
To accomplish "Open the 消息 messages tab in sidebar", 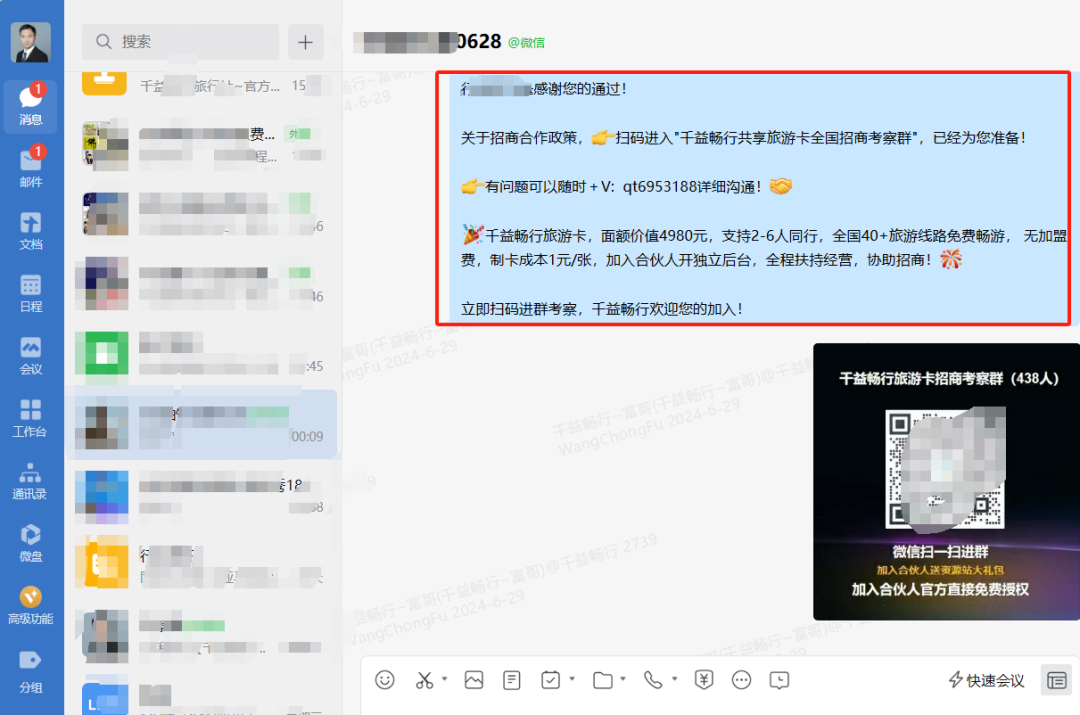I will [31, 105].
